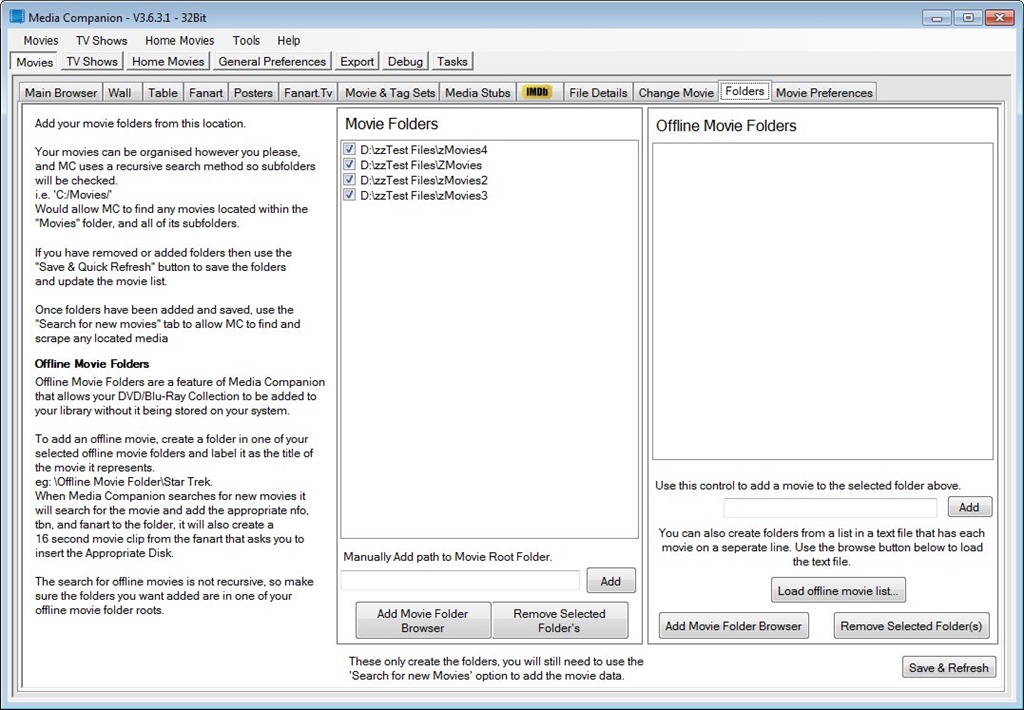1024x710 pixels.
Task: Open the General Preferences tab
Action: 272,61
